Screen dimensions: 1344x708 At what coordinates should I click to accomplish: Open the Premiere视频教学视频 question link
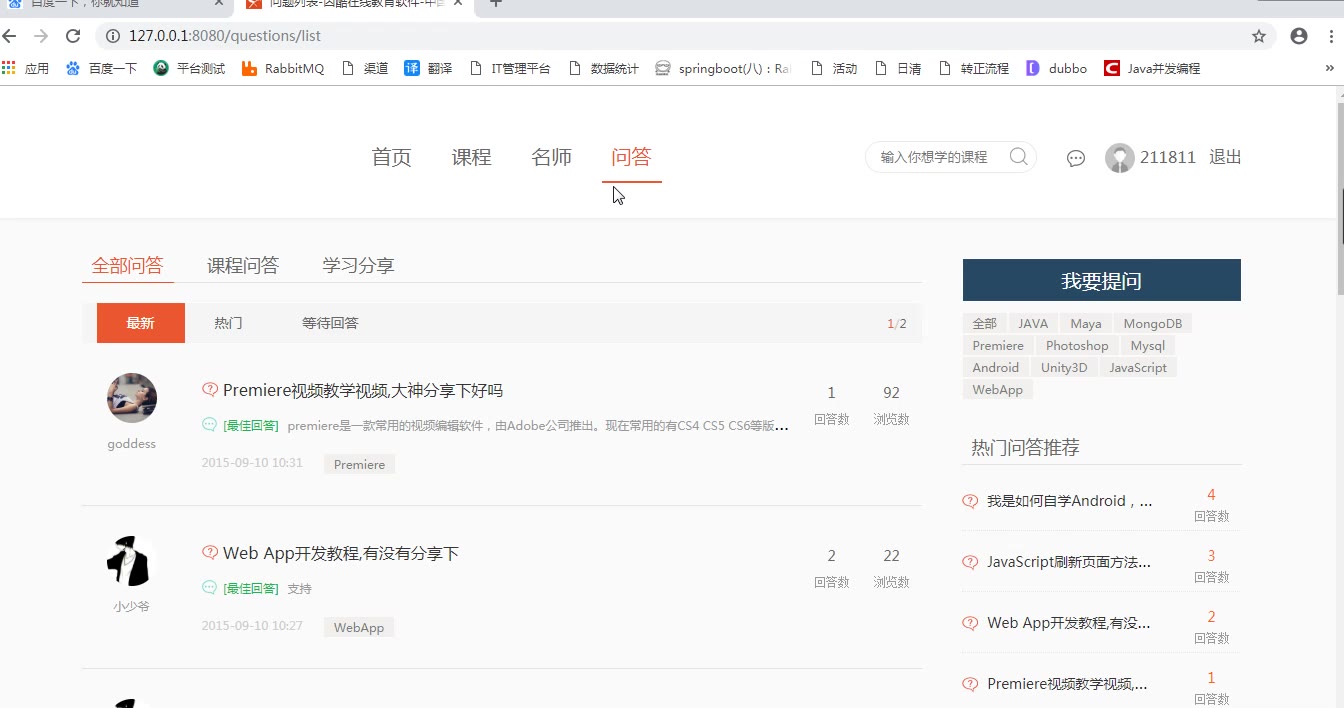point(363,391)
